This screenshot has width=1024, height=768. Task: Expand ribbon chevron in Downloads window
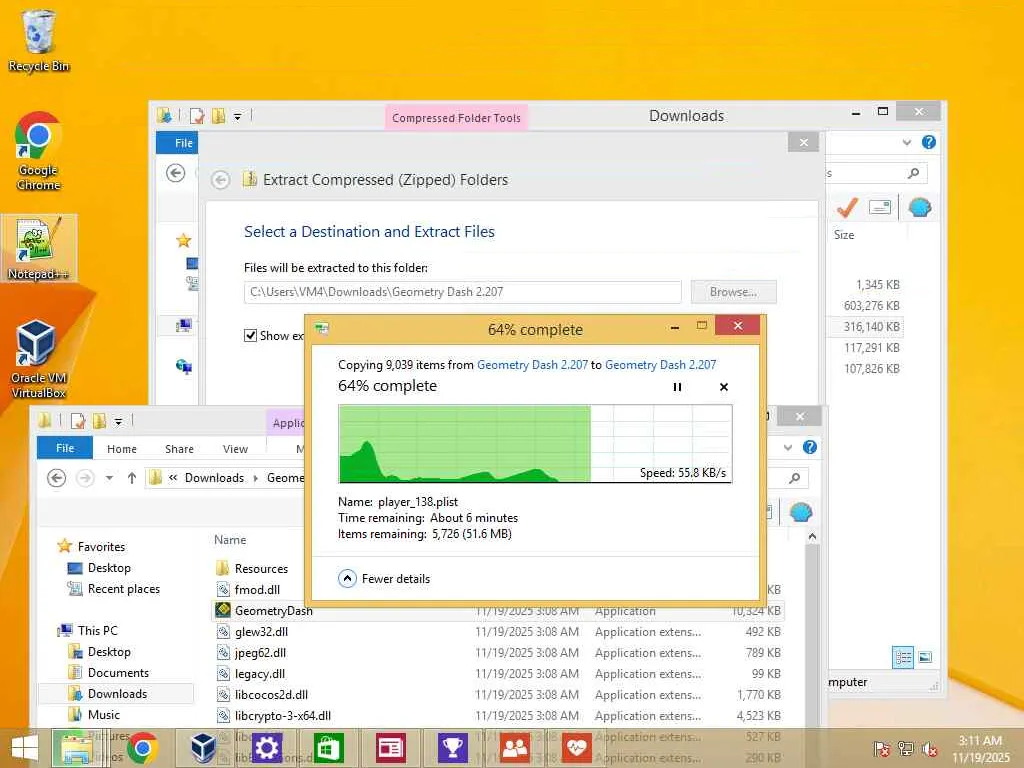[x=906, y=142]
